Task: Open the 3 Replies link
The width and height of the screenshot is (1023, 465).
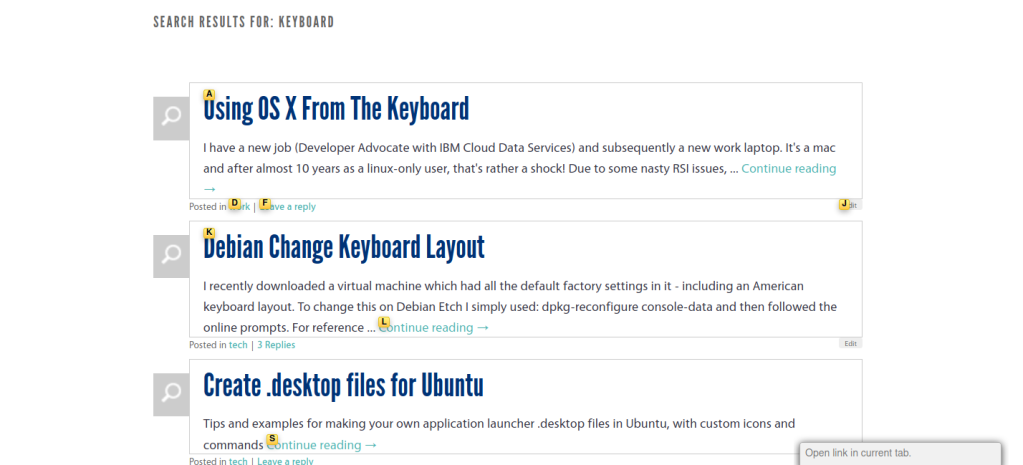Action: click(276, 345)
